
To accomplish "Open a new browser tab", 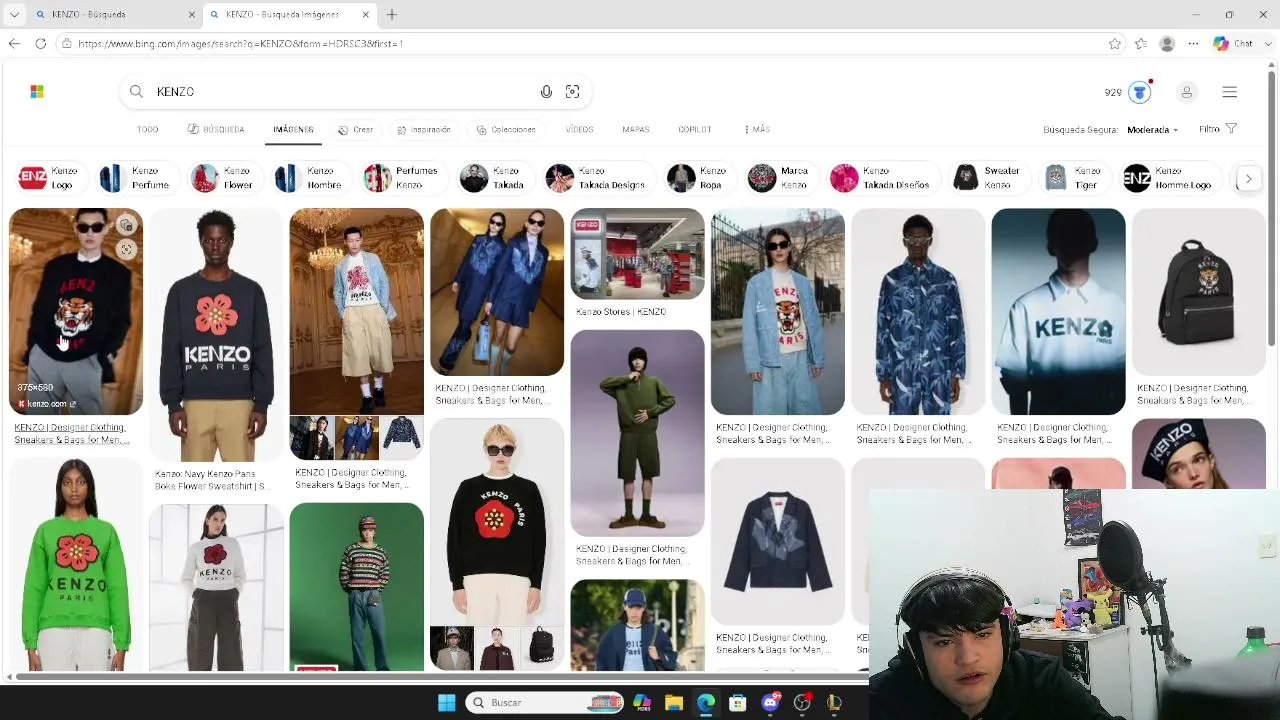I will pos(392,14).
